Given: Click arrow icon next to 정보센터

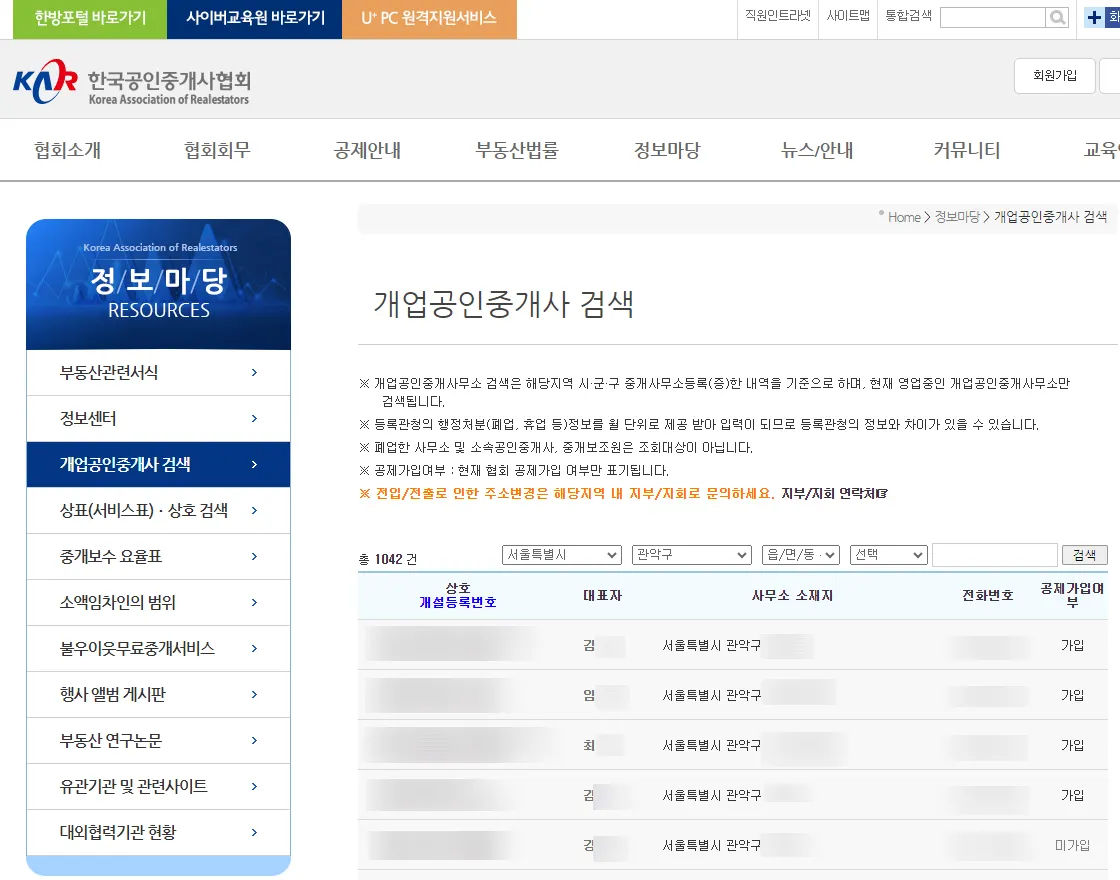Looking at the screenshot, I should click(254, 419).
